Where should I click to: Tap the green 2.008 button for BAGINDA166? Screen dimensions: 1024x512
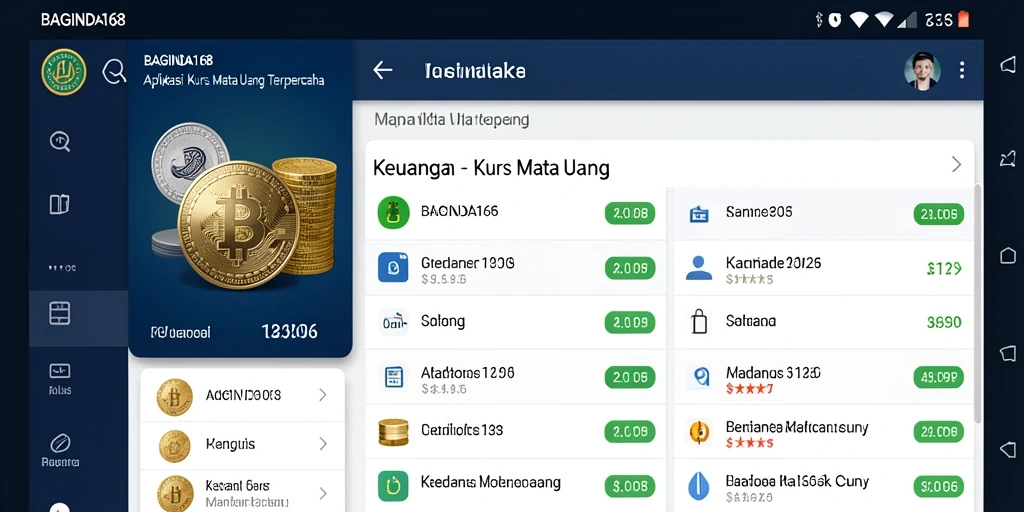pos(630,213)
